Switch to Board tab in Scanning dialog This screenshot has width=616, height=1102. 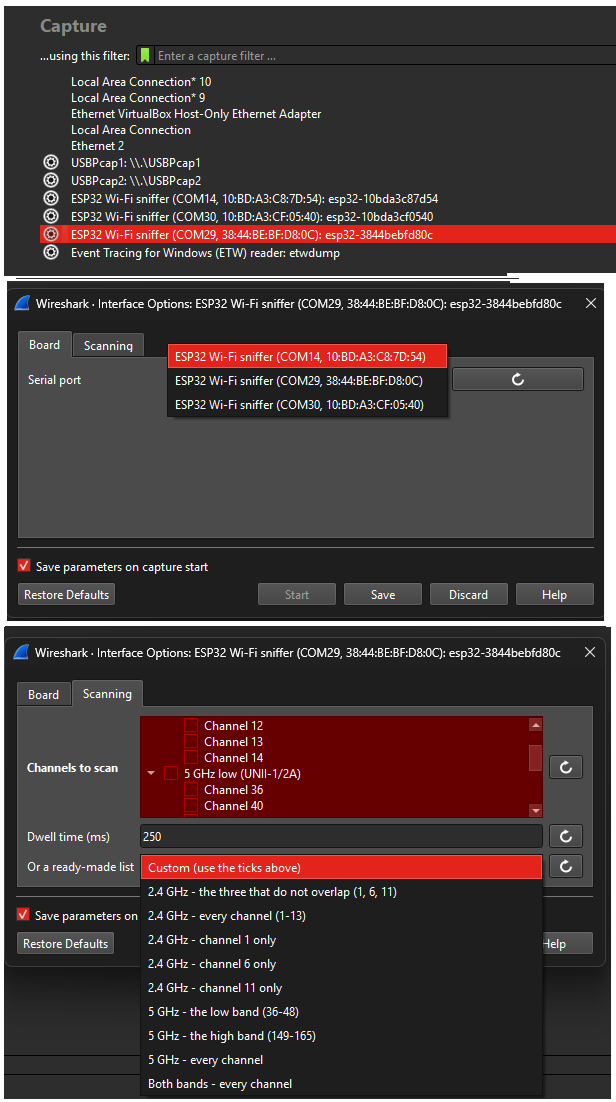tap(43, 694)
